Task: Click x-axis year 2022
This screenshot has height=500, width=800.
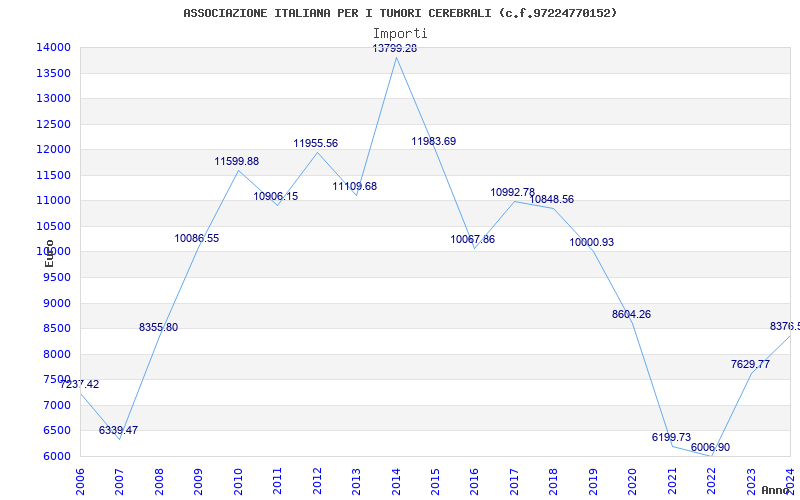Action: (x=712, y=482)
